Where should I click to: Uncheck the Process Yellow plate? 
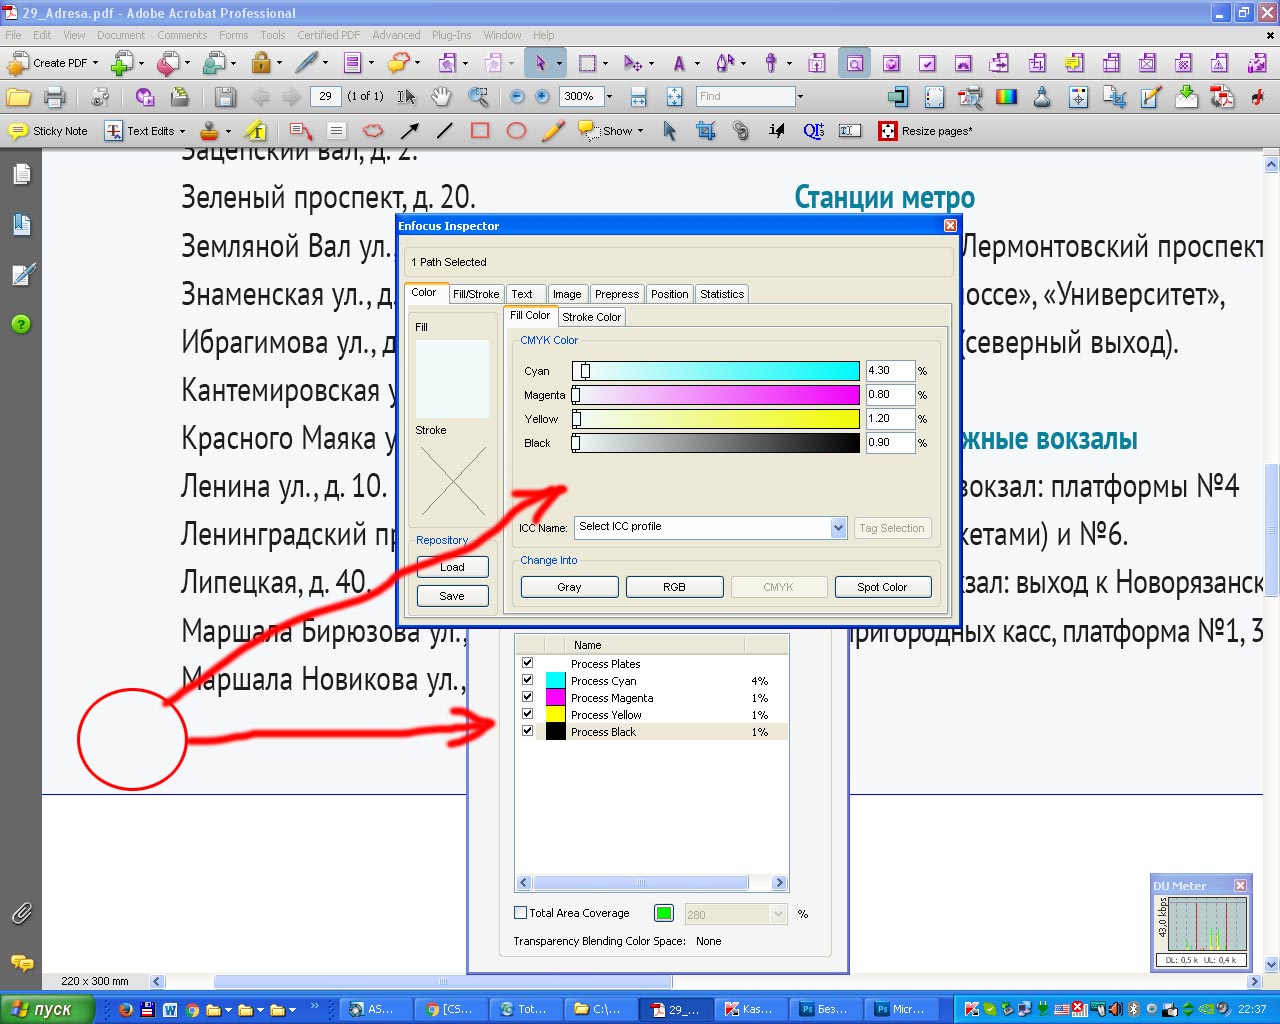[527, 714]
